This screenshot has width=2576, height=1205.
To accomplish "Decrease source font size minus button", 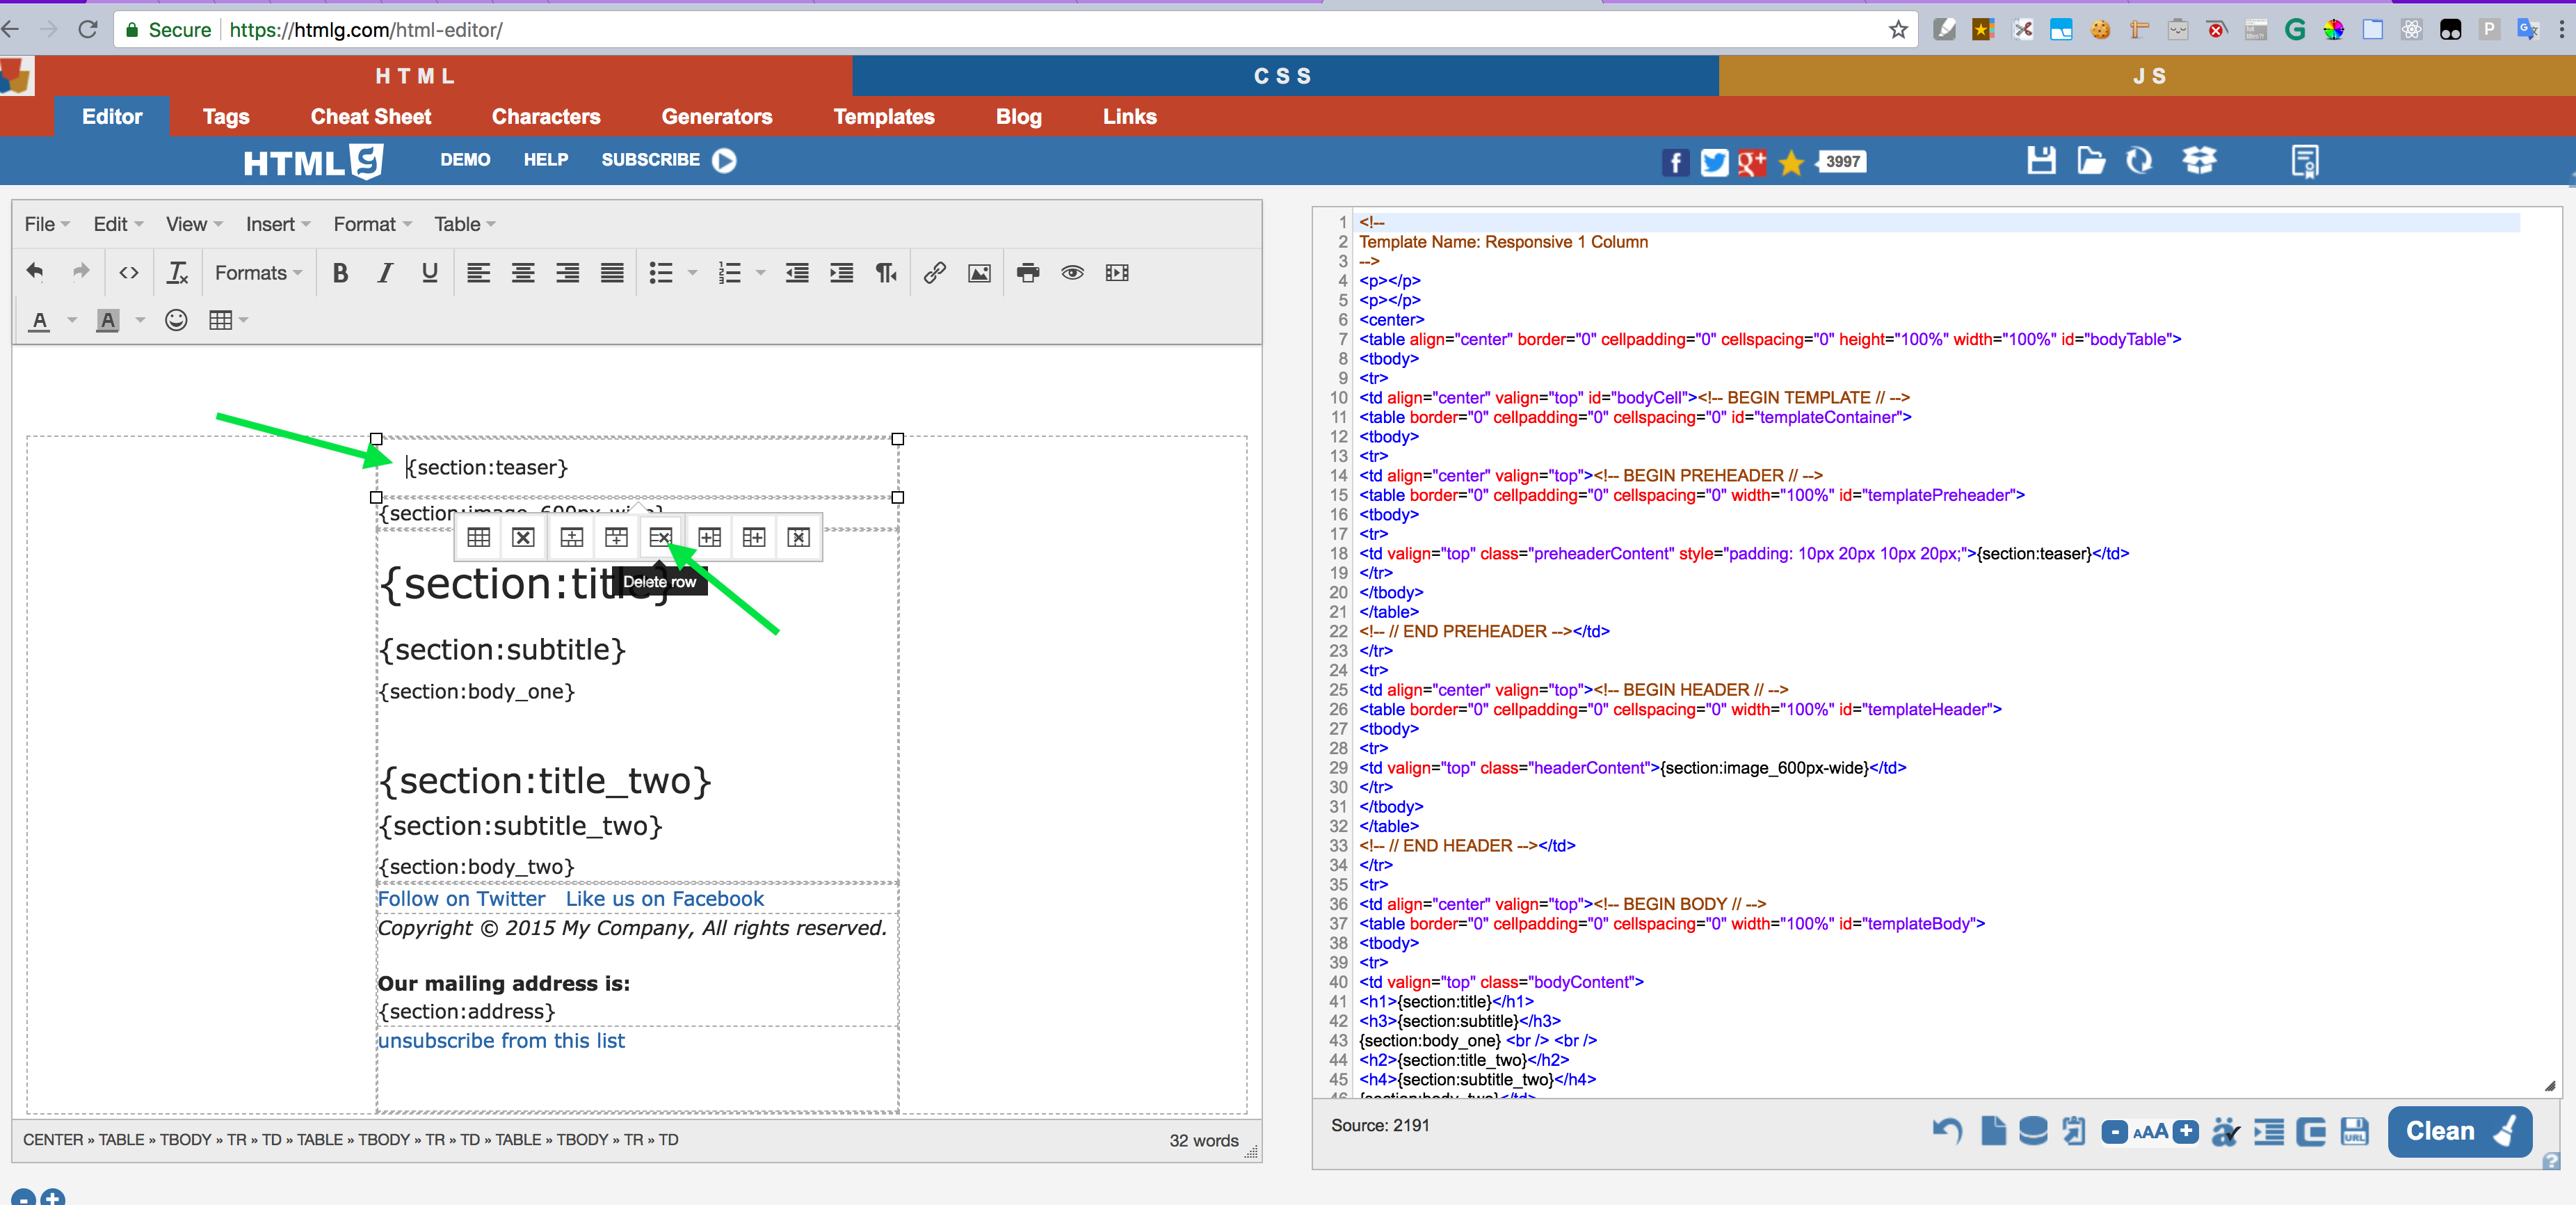I will tap(2114, 1132).
